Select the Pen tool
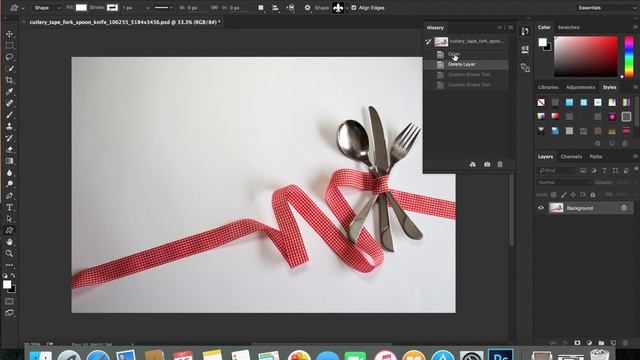 pos(9,196)
